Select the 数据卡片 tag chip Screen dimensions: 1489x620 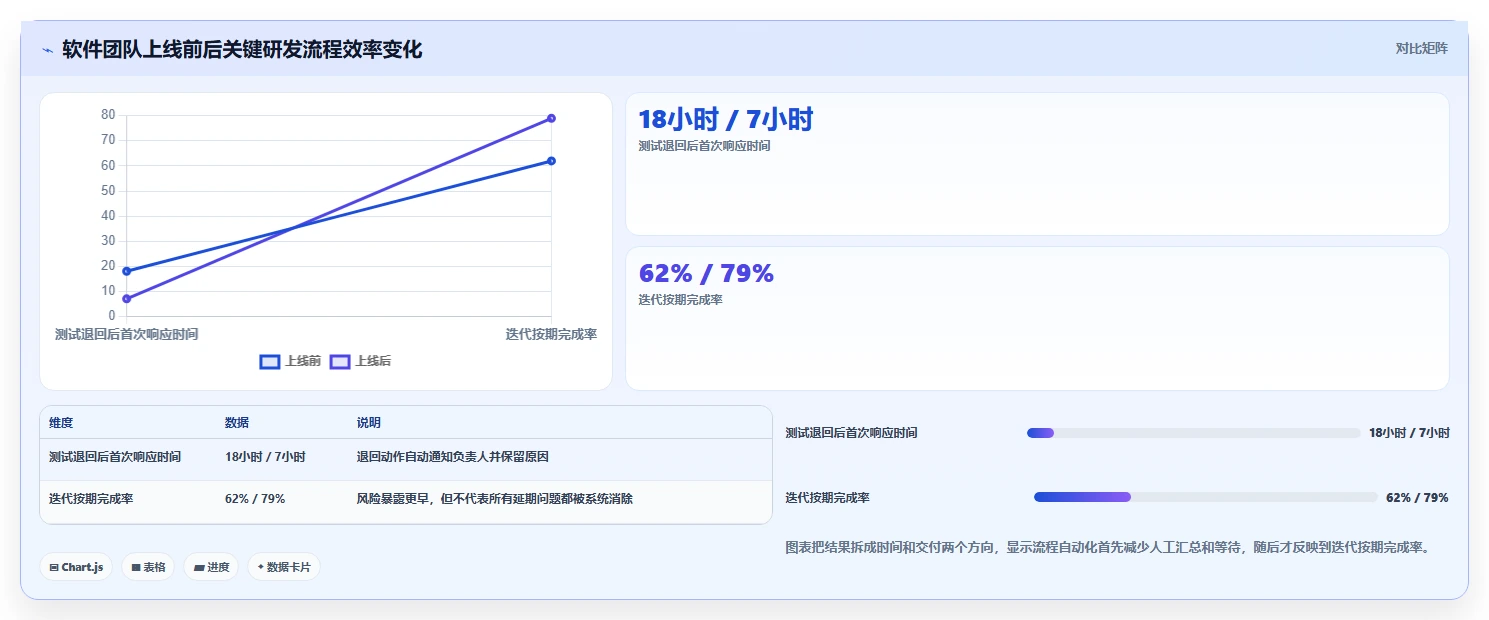[284, 567]
